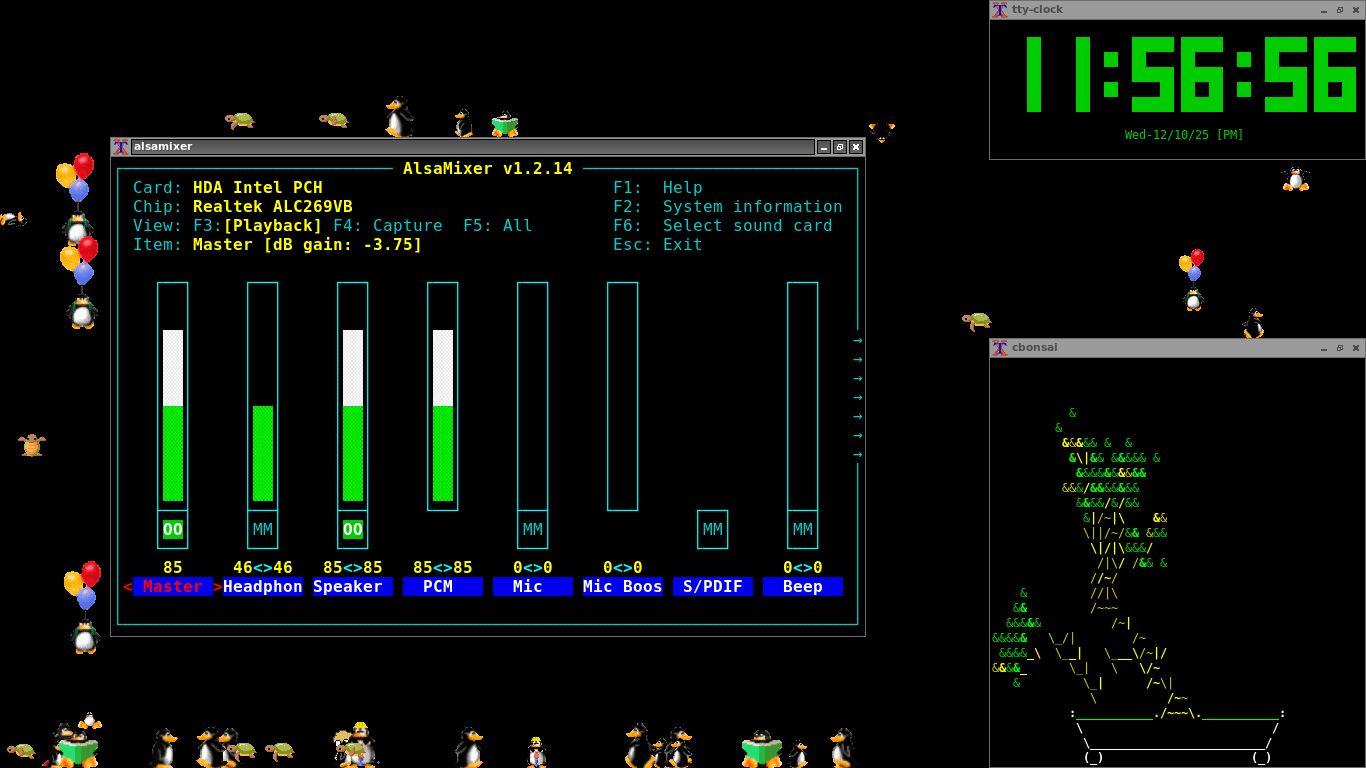Click the chip name Realtek ALC269VB
Viewport: 1366px width, 768px height.
(273, 207)
